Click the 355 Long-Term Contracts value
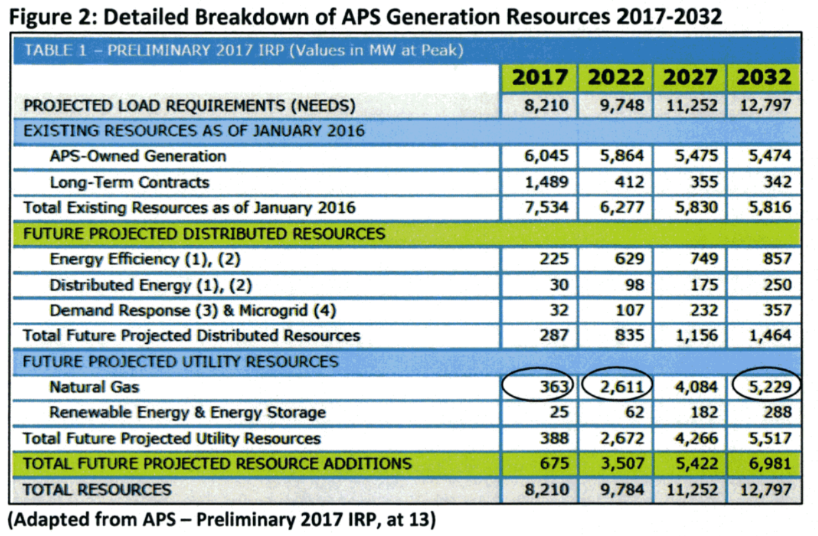The width and height of the screenshot is (818, 536). coord(704,182)
